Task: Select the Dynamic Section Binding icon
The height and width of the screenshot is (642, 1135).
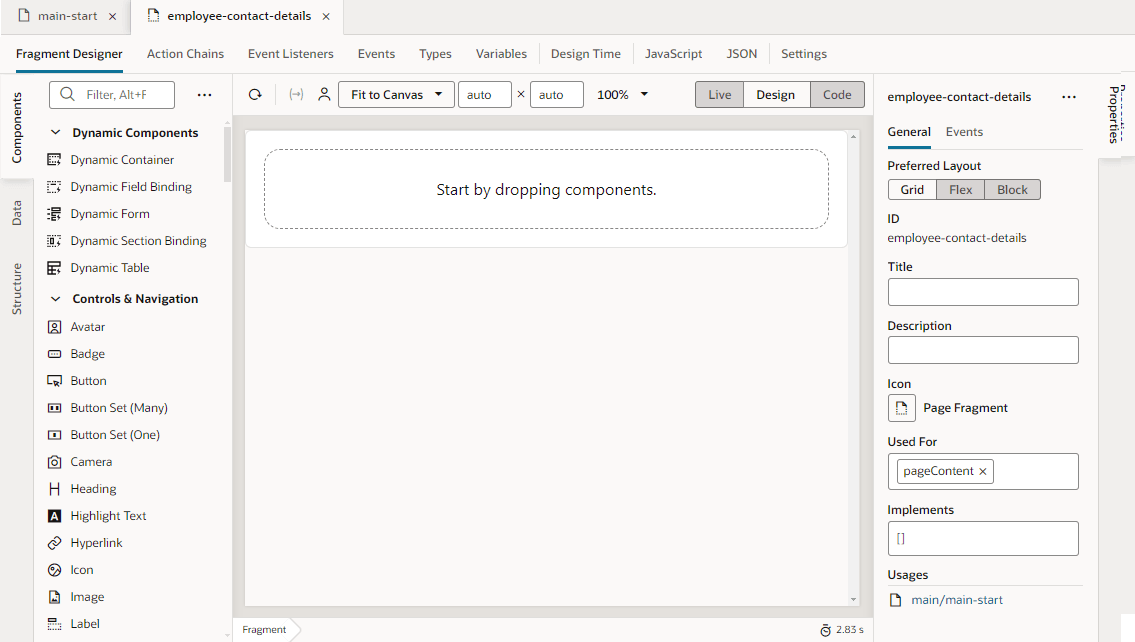Action: point(54,241)
